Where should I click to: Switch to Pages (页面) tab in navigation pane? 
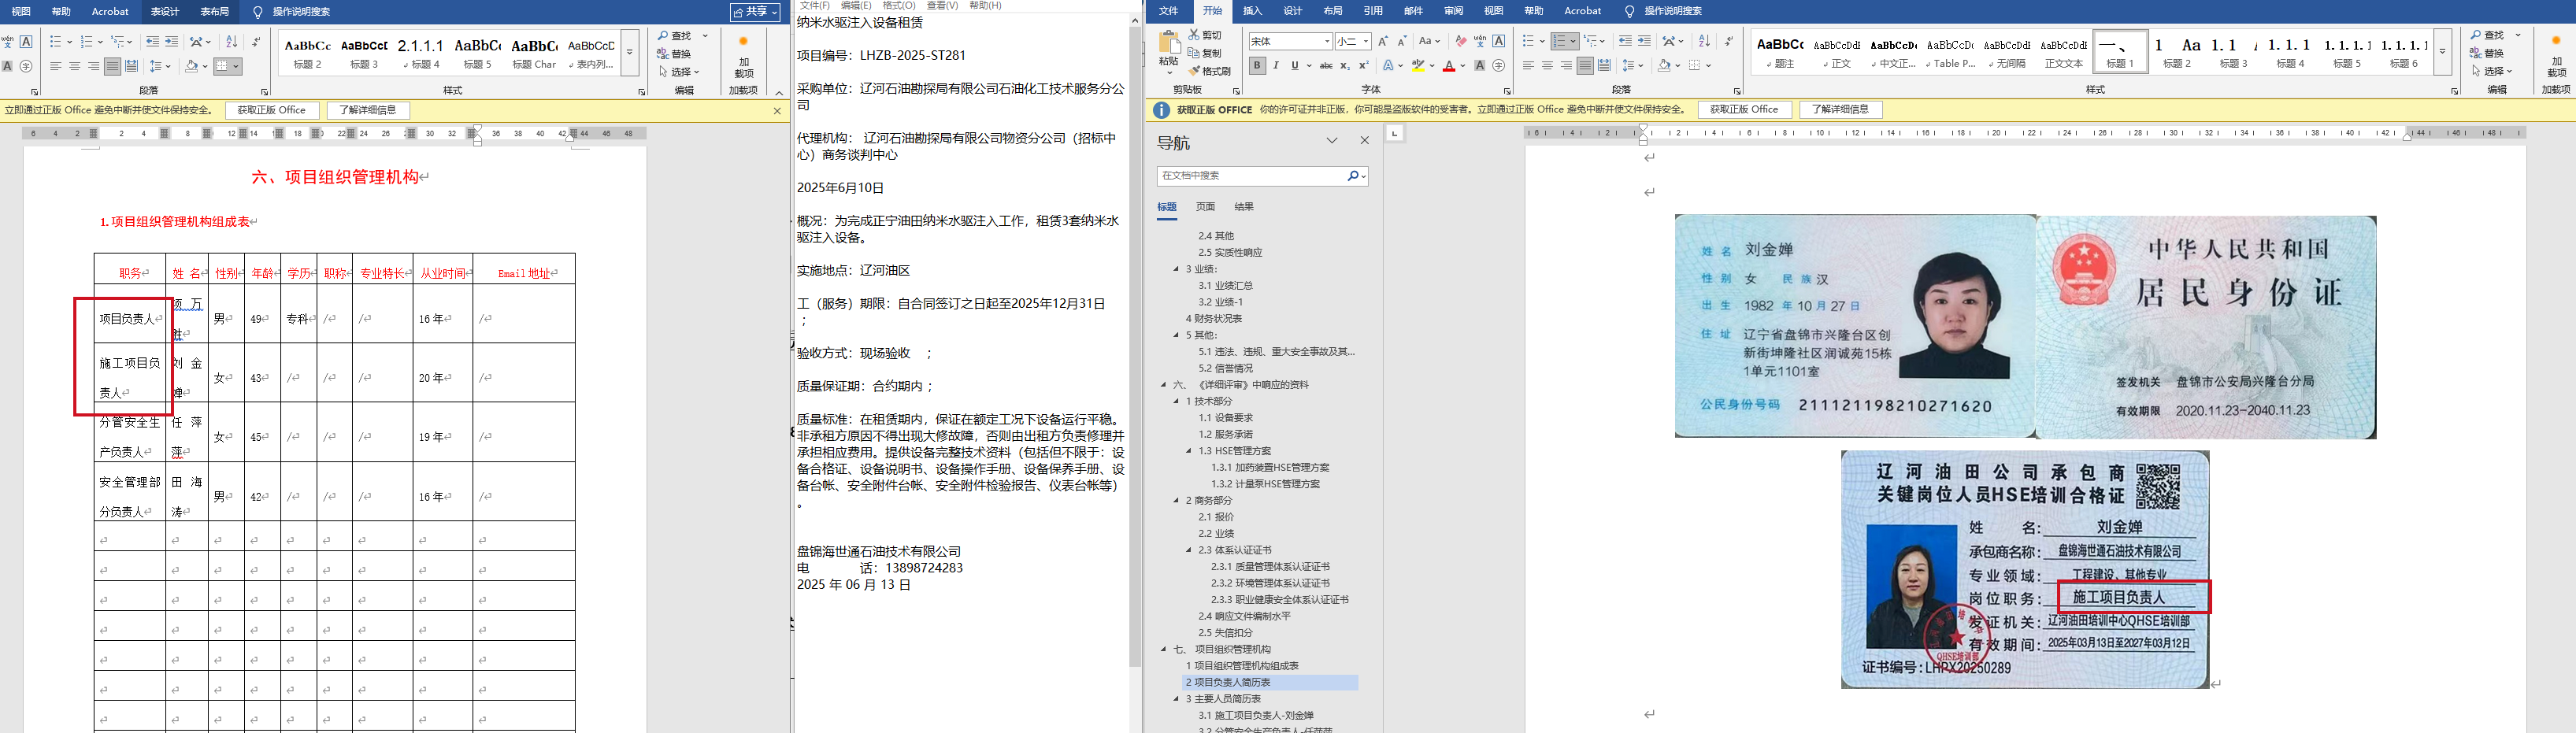pos(1206,207)
